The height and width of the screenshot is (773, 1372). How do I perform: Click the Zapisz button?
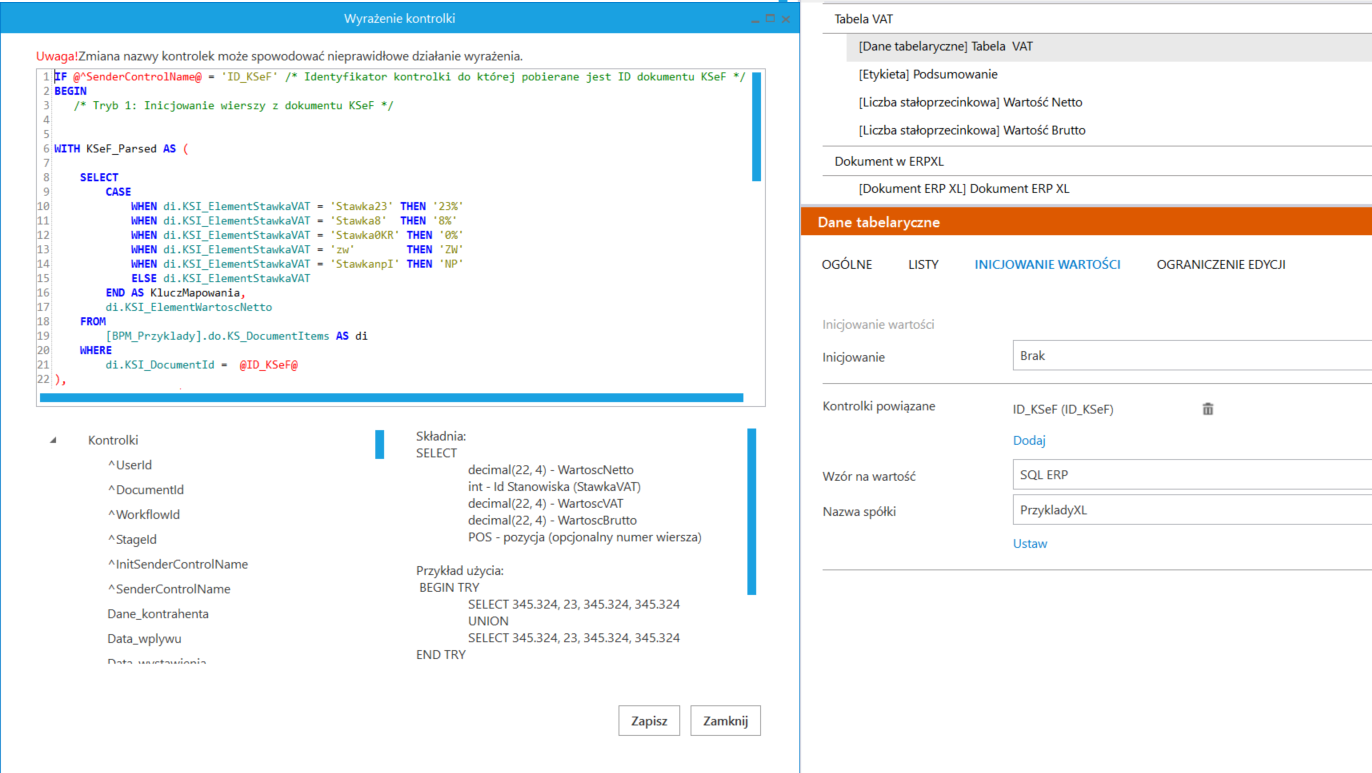(649, 721)
